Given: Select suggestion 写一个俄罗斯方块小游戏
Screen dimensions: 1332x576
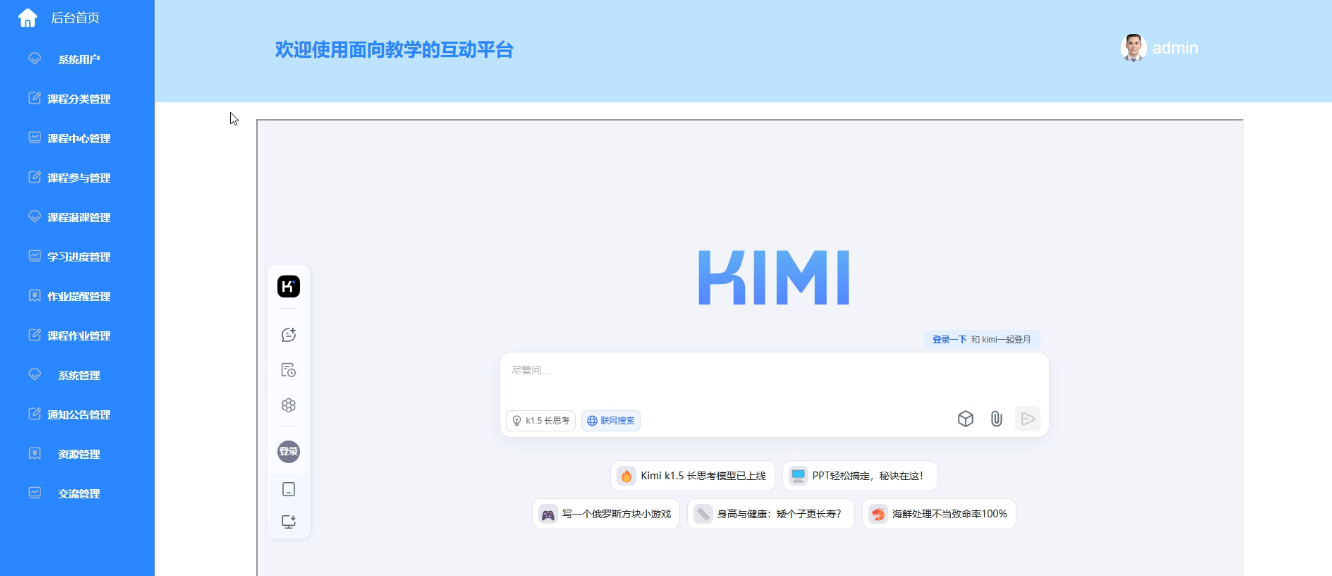Looking at the screenshot, I should (x=606, y=514).
